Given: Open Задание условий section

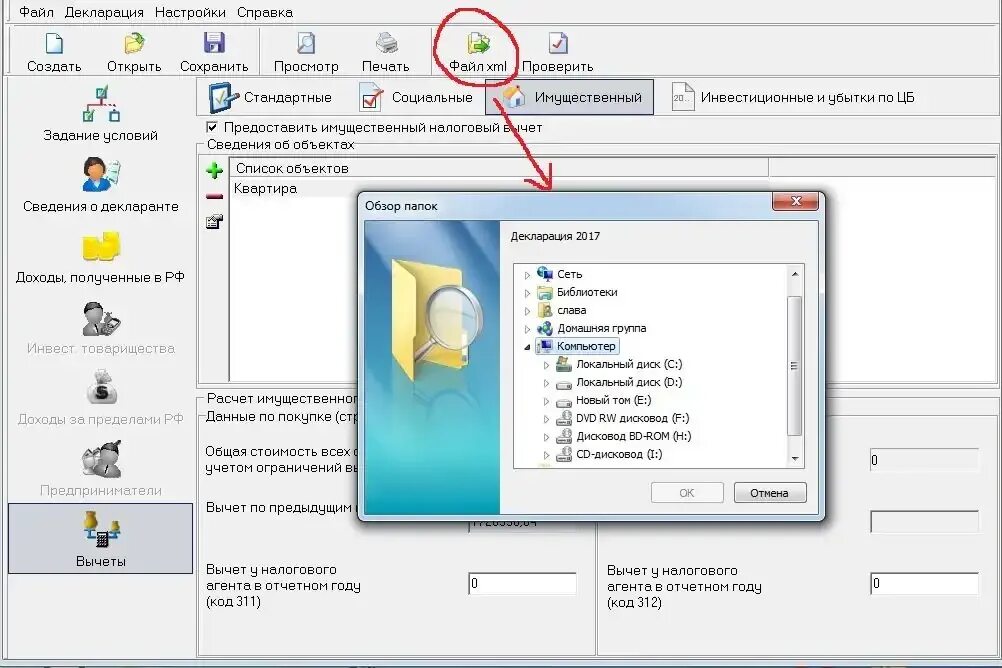Looking at the screenshot, I should [100, 114].
